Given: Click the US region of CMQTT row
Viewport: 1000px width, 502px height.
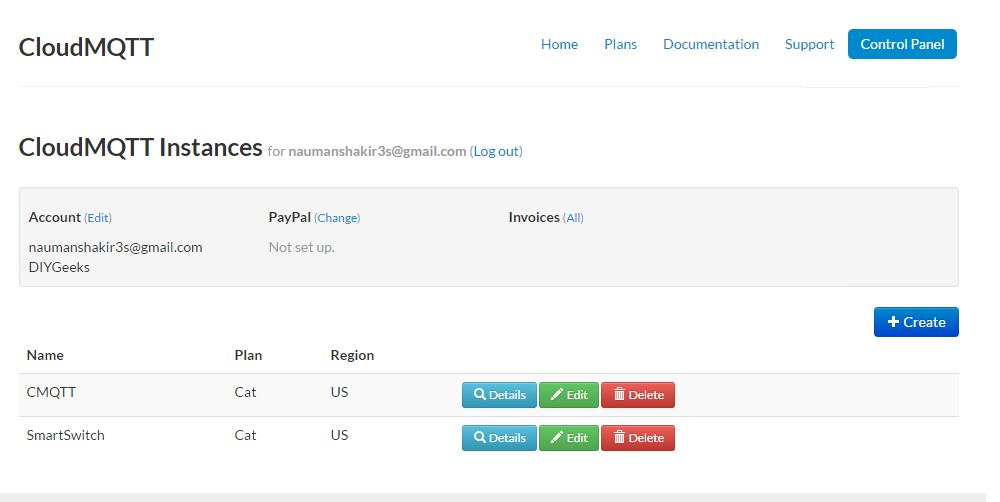Looking at the screenshot, I should (339, 392).
